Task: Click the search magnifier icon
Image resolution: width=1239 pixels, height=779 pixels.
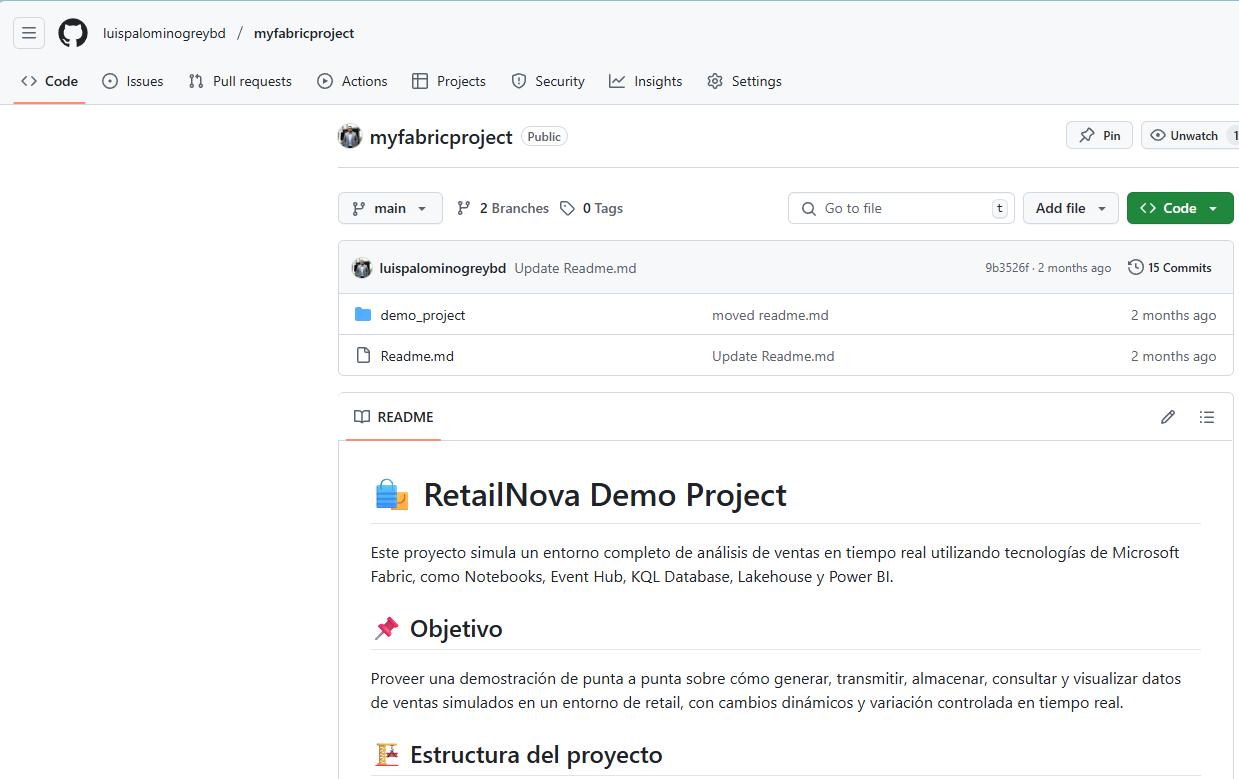Action: (809, 208)
